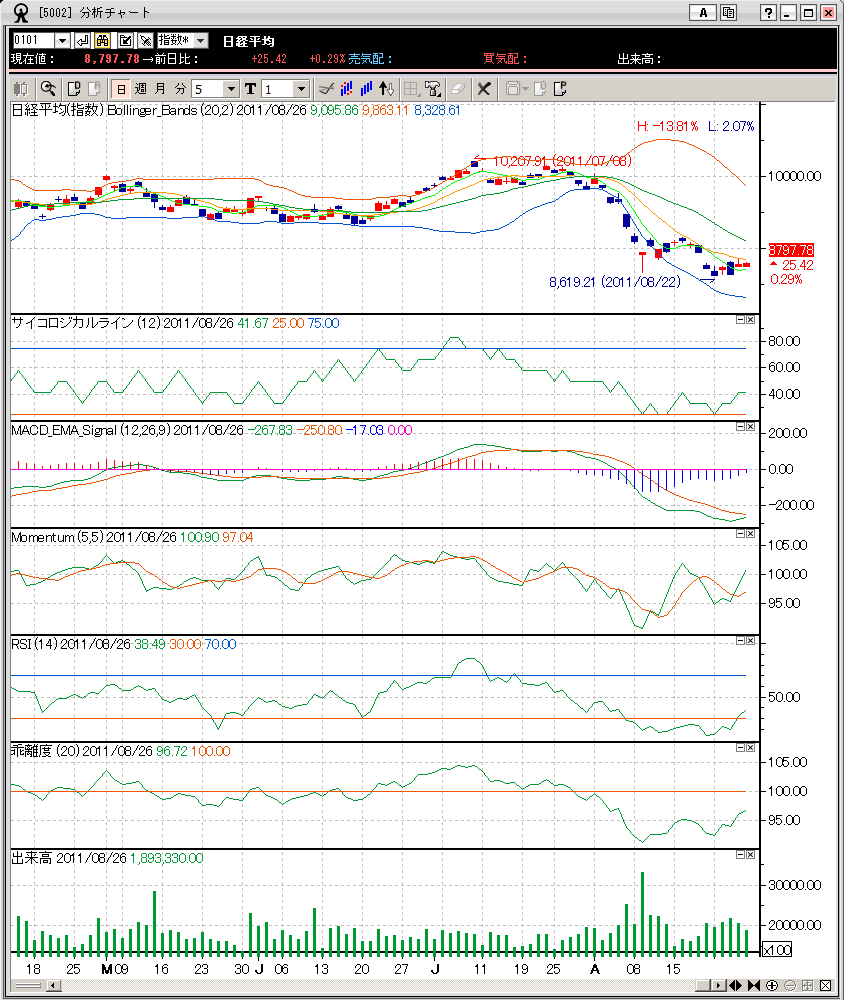Minimize the RSI (14) indicator panel

click(739, 641)
